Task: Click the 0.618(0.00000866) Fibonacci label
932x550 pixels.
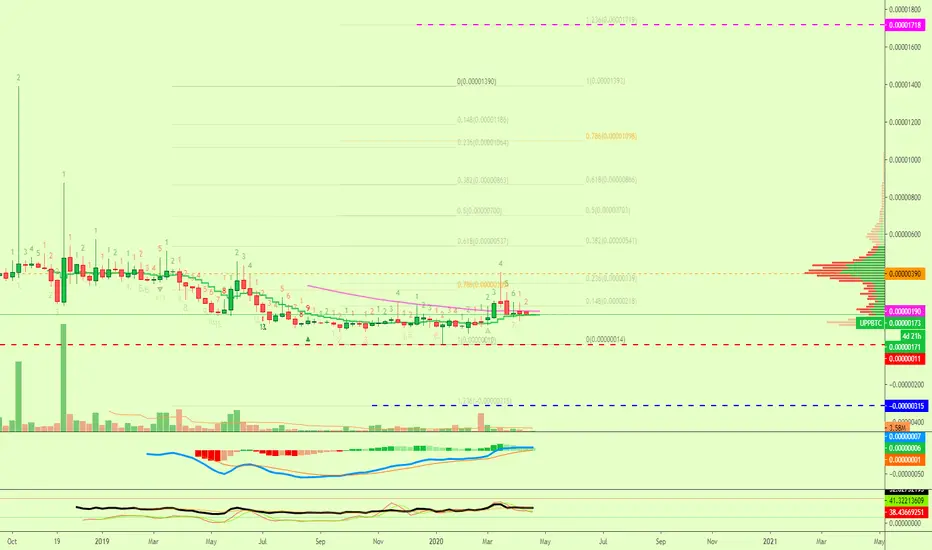Action: tap(611, 180)
